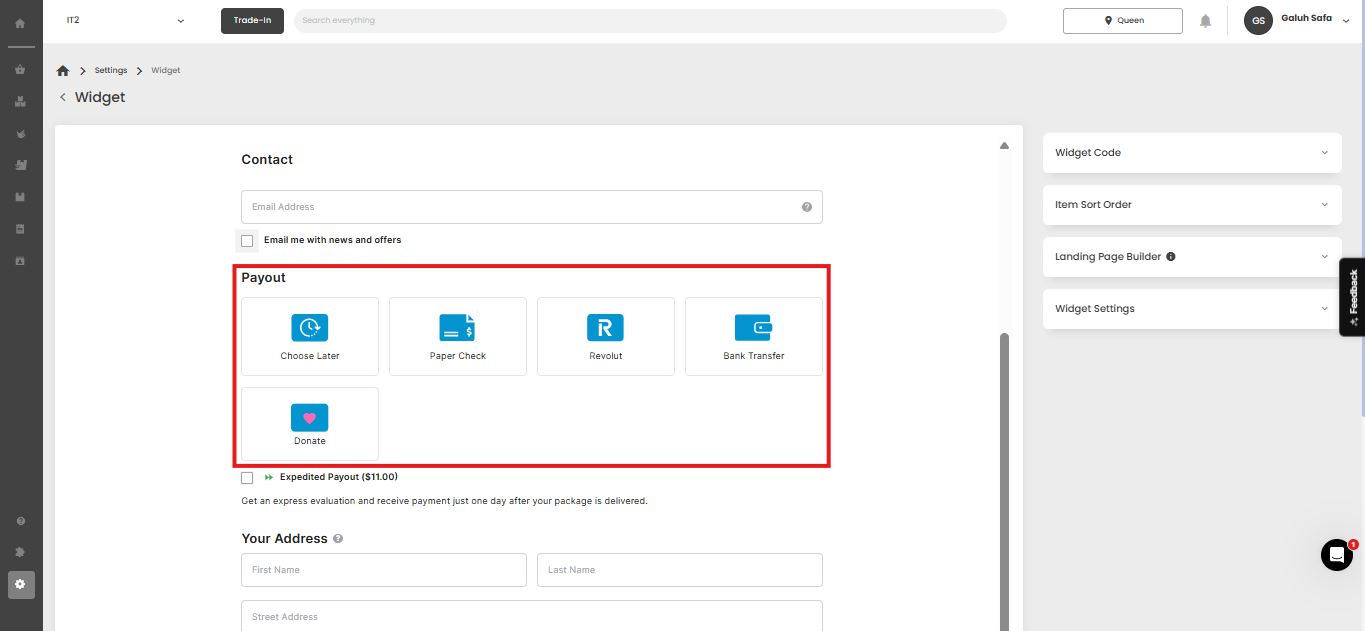Screen dimensions: 1365x631
Task: Open the shopping basket sidebar icon
Action: point(20,70)
